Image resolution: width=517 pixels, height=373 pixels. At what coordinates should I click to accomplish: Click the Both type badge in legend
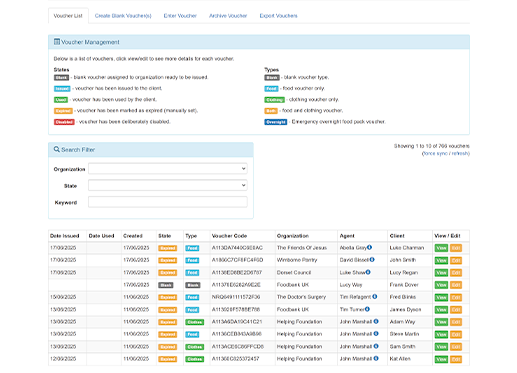(271, 111)
